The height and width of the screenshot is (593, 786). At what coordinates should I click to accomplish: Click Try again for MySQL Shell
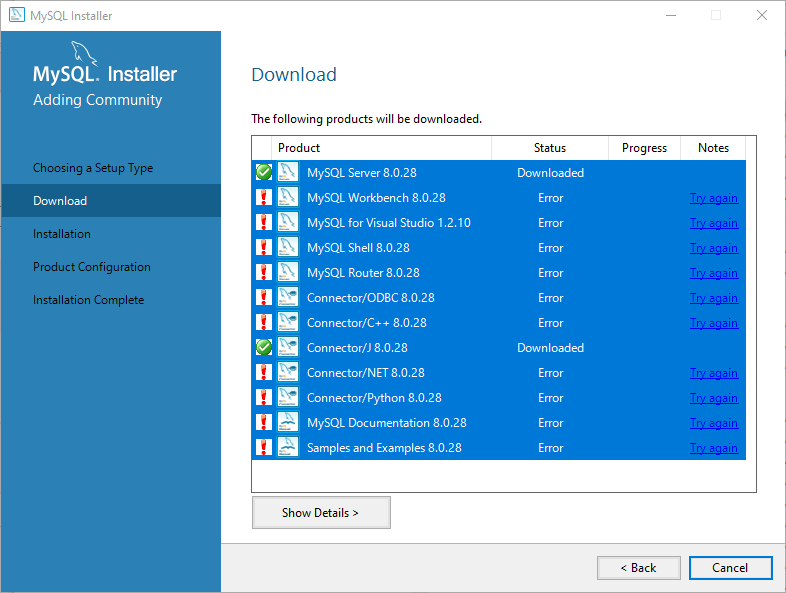714,248
